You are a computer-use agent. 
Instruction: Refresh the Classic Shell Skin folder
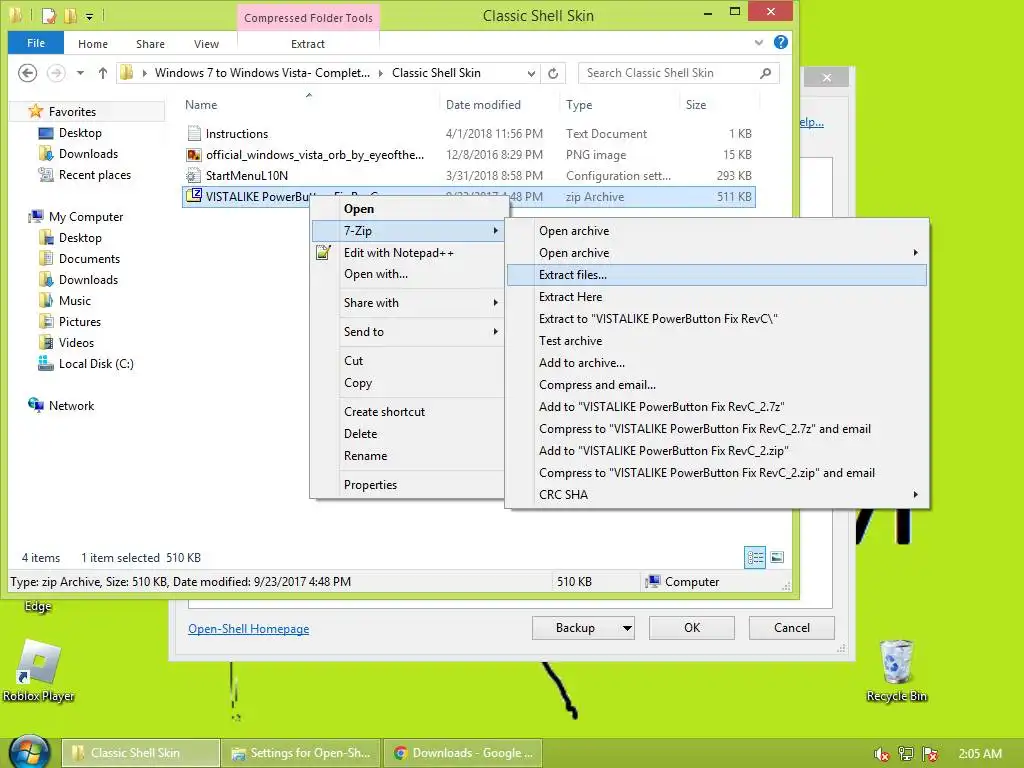(x=553, y=73)
